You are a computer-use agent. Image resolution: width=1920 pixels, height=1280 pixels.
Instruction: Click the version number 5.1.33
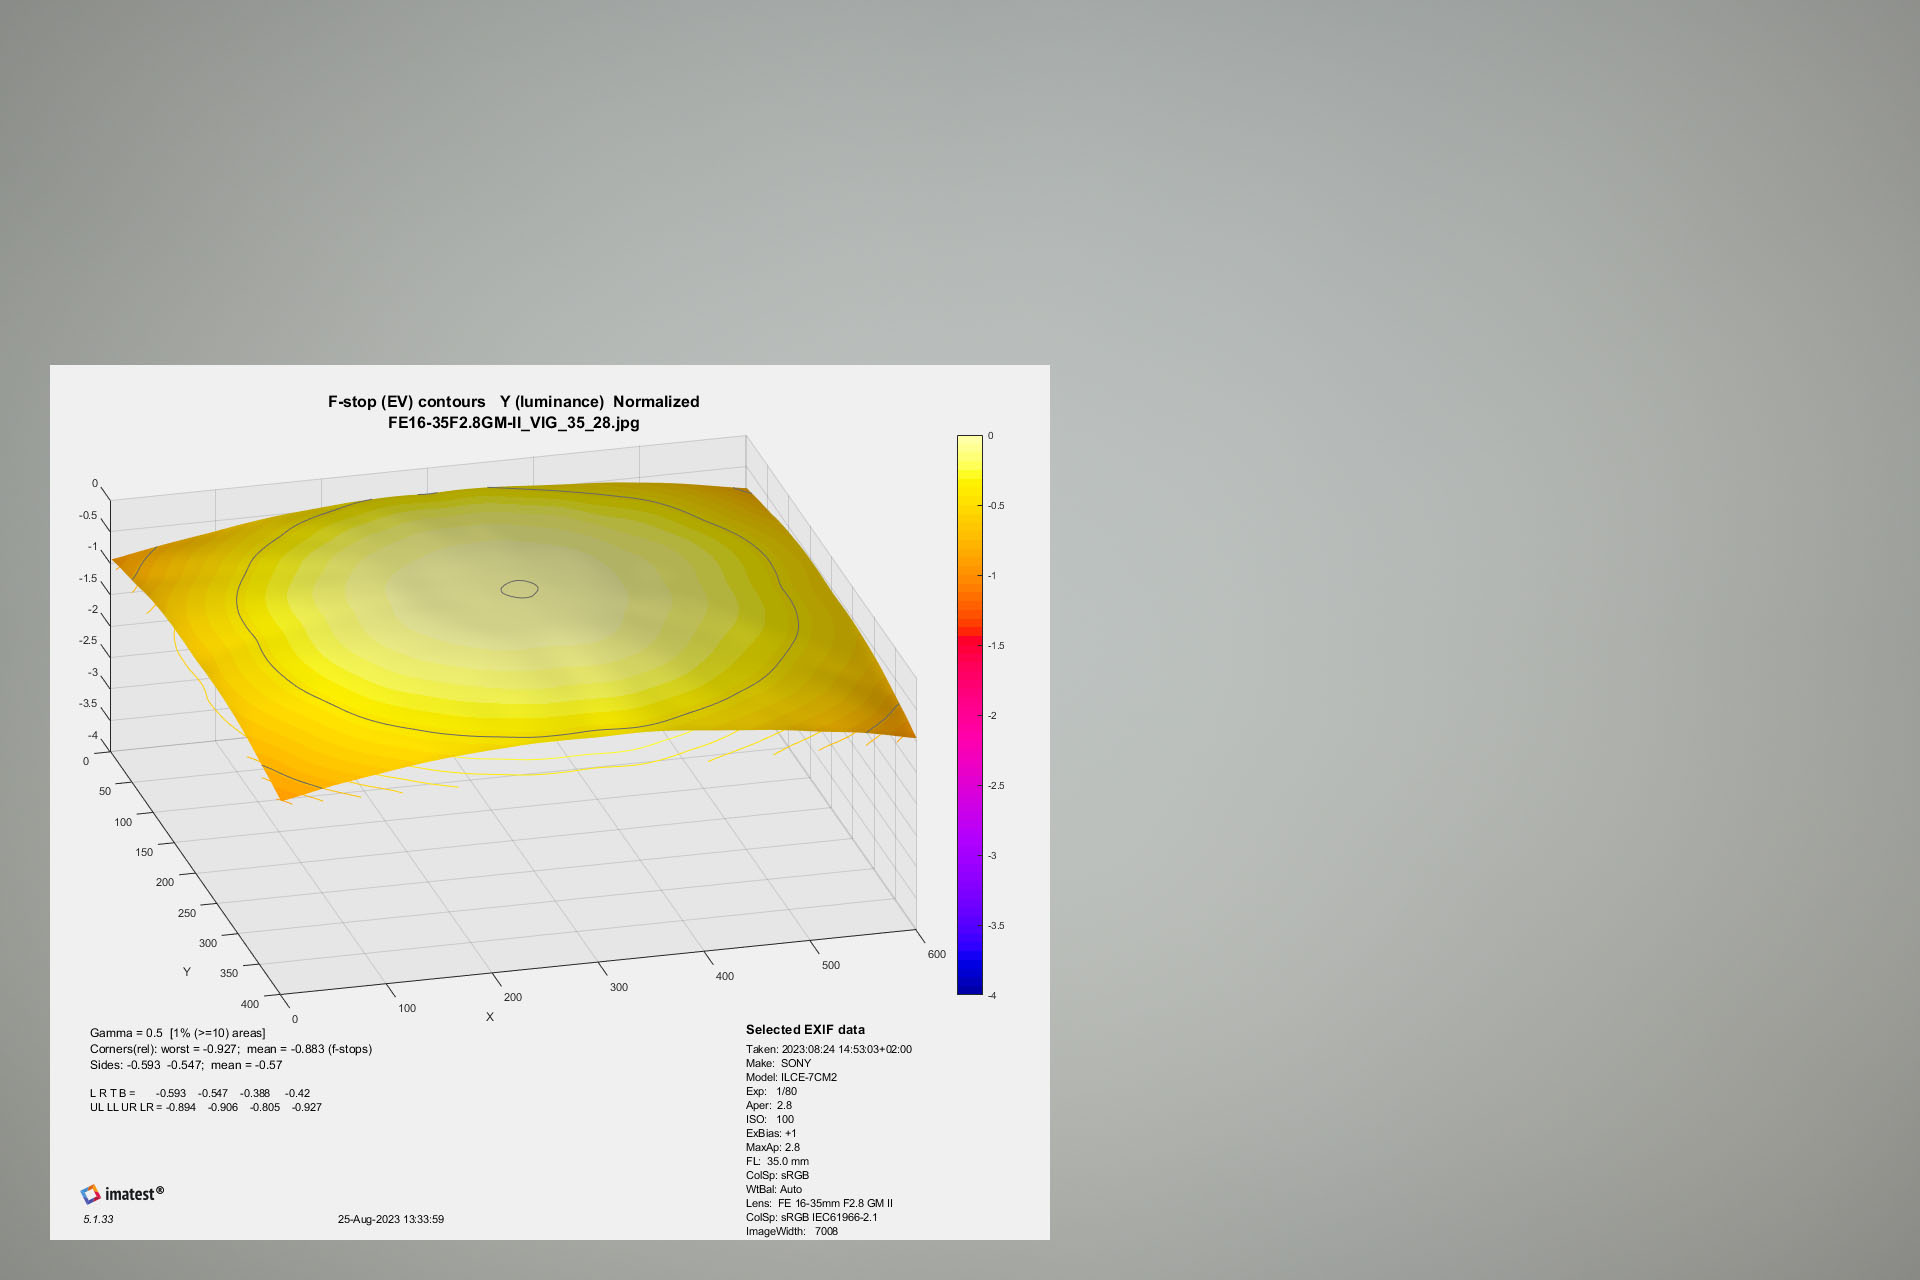(98, 1219)
